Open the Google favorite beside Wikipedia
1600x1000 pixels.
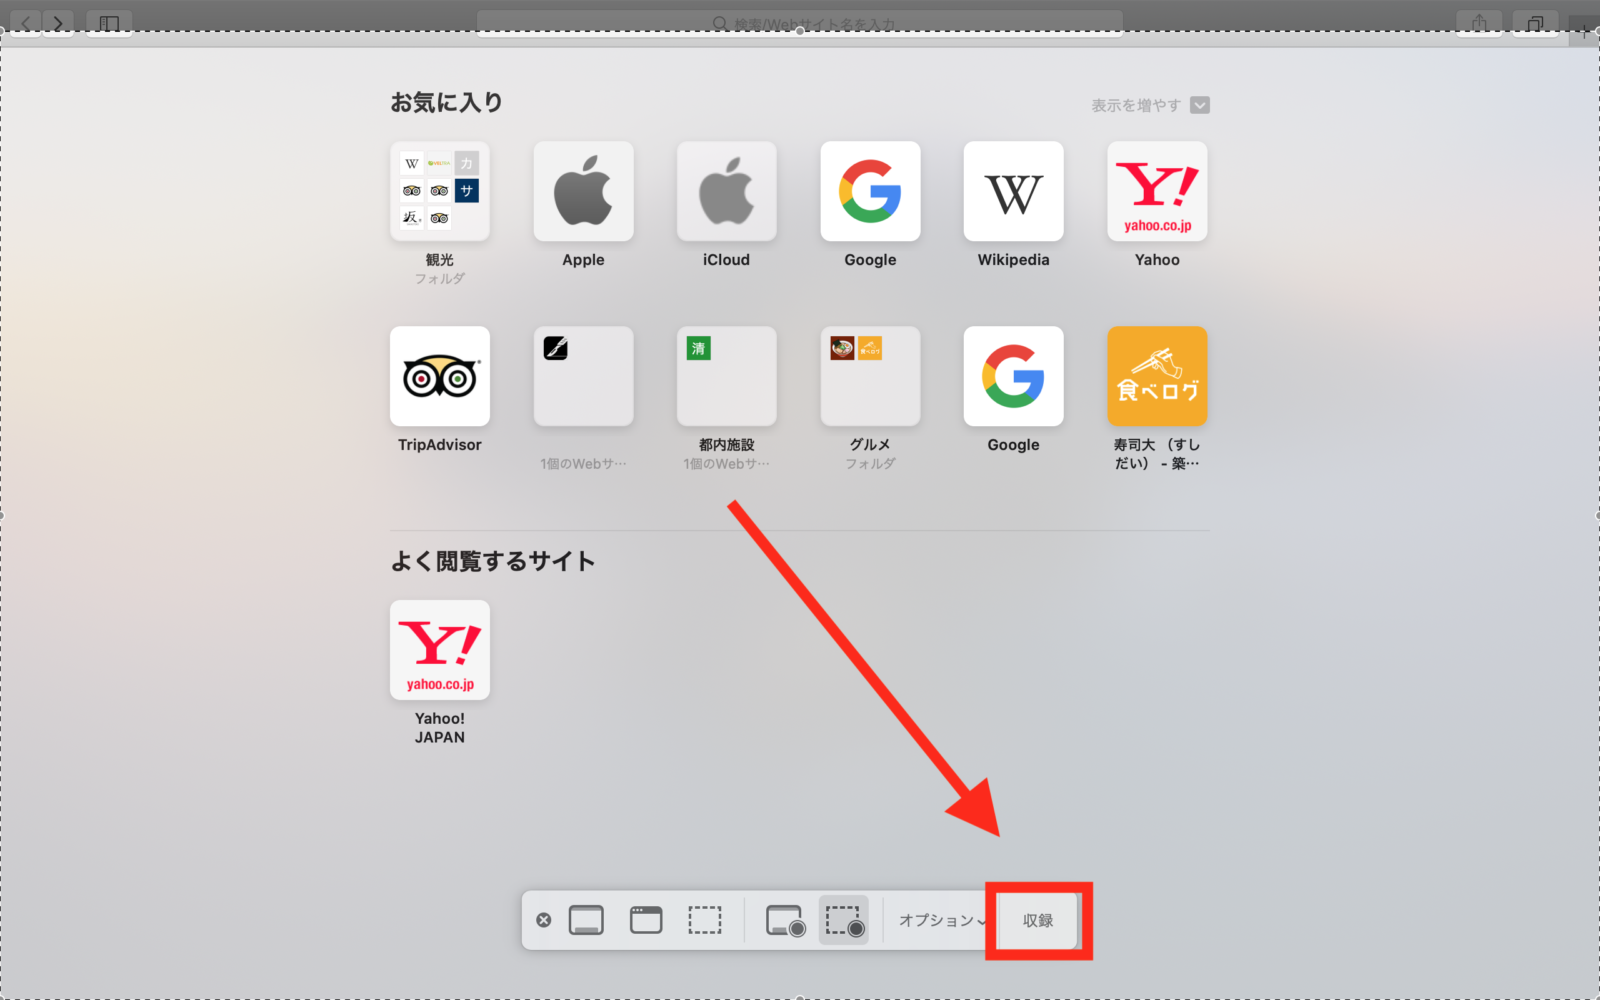[870, 191]
